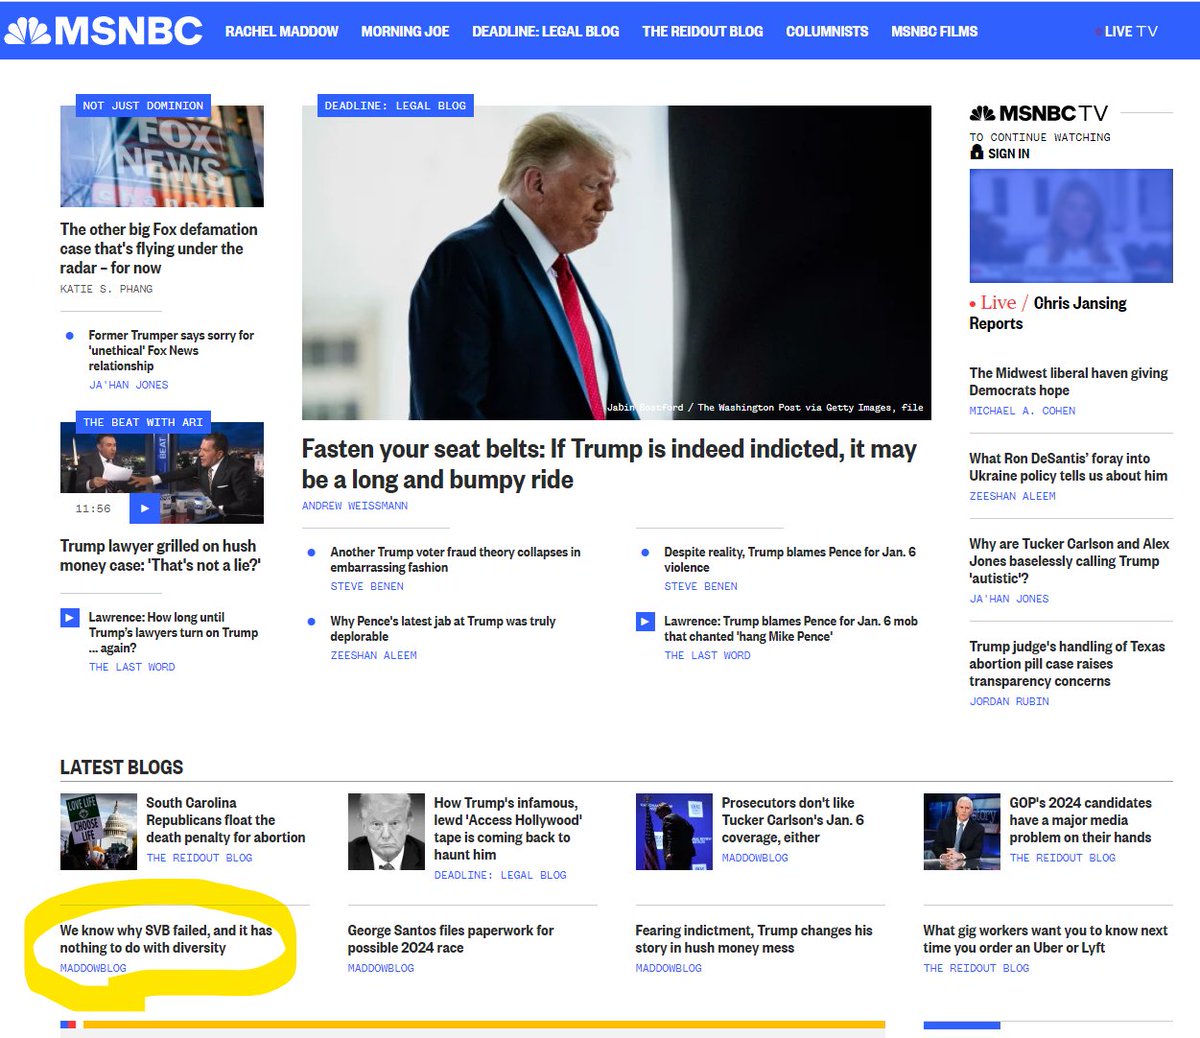Click author Jordan Rubin

pos(1009,701)
